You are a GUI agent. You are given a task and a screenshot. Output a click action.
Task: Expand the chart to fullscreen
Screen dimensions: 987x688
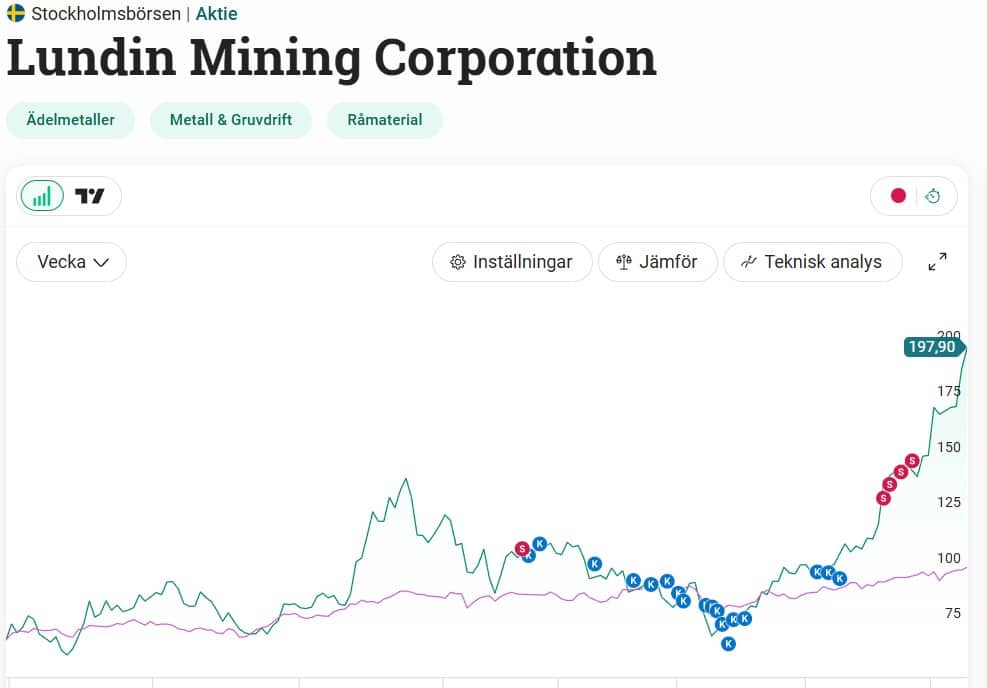pyautogui.click(x=937, y=262)
